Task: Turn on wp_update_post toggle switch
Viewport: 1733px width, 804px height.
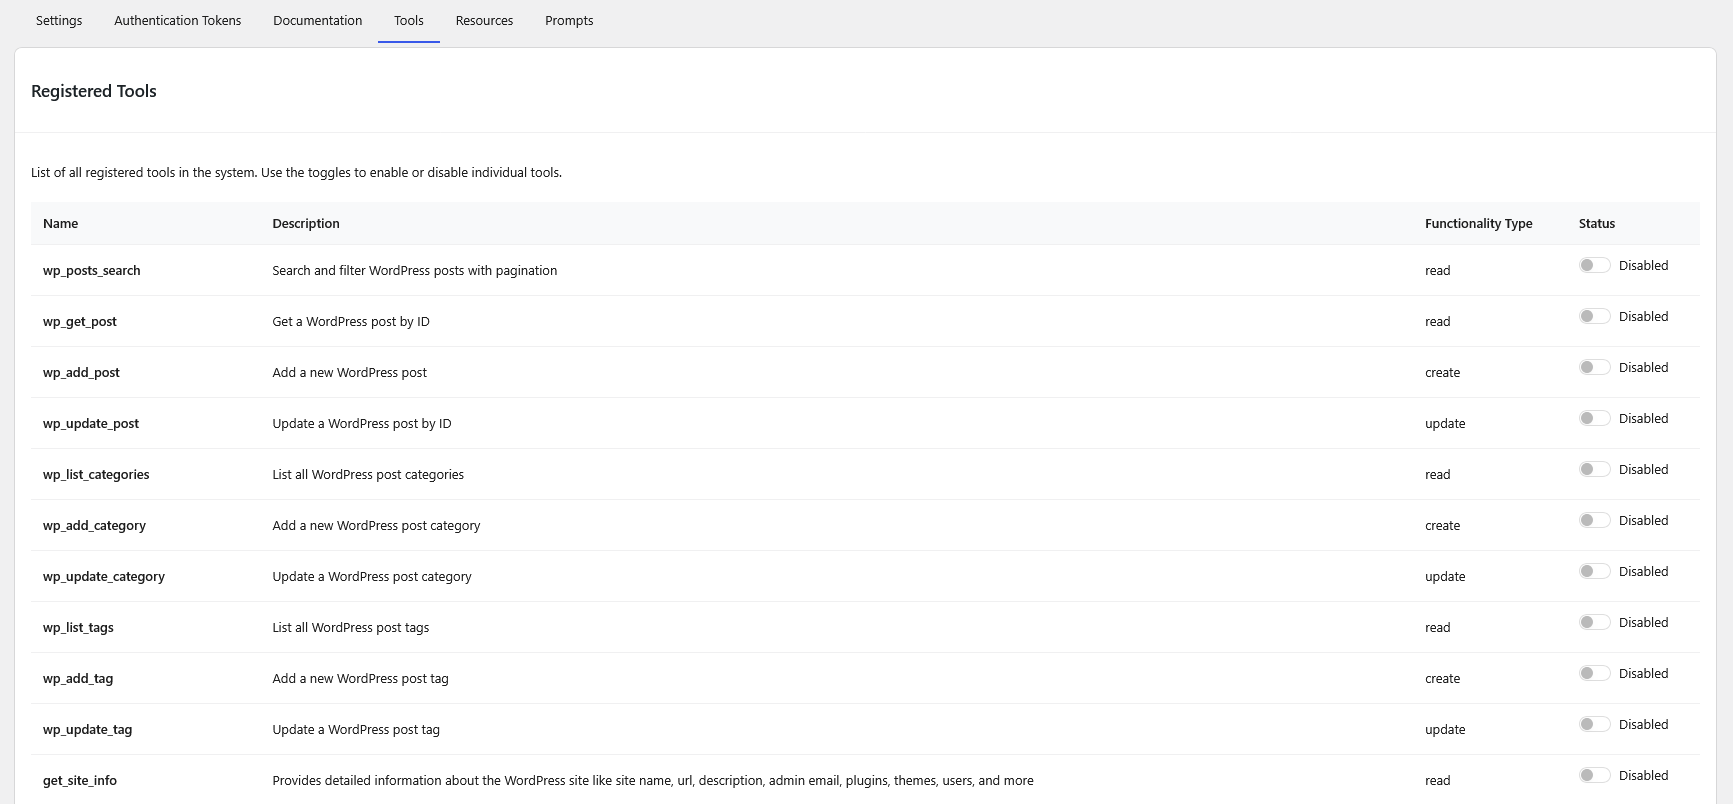Action: coord(1594,418)
